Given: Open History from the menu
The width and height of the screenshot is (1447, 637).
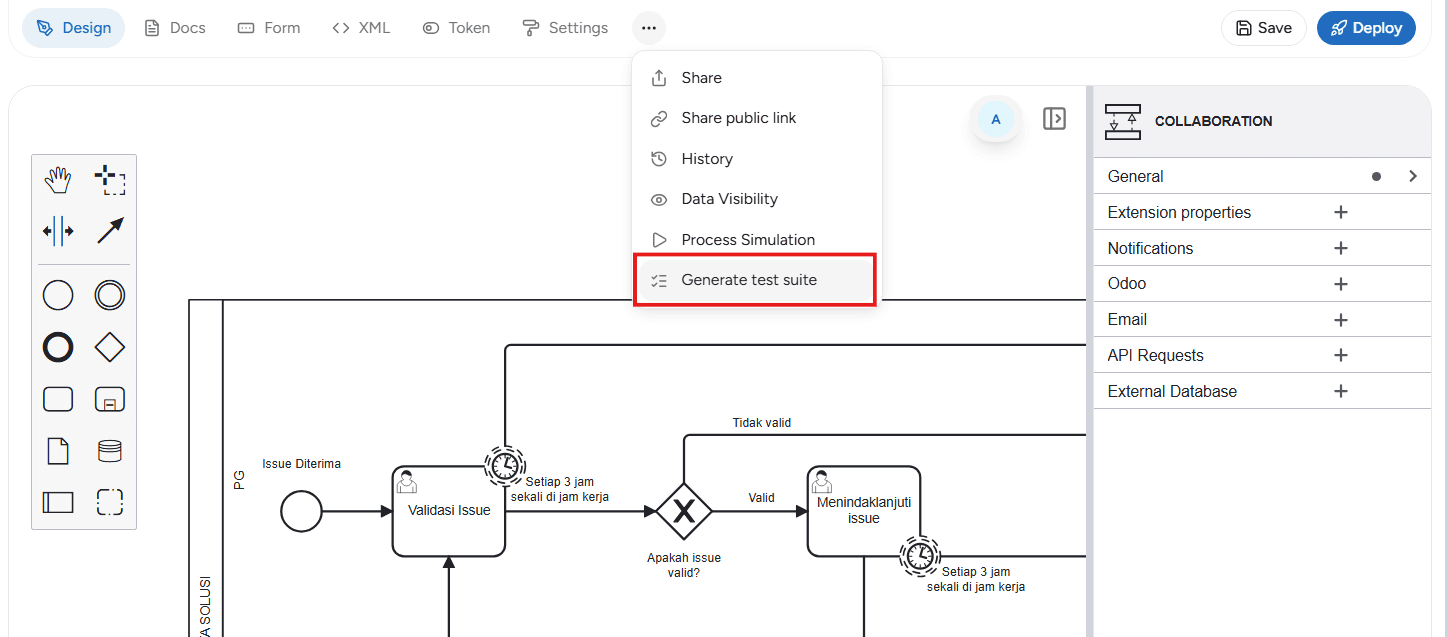Looking at the screenshot, I should click(x=757, y=159).
